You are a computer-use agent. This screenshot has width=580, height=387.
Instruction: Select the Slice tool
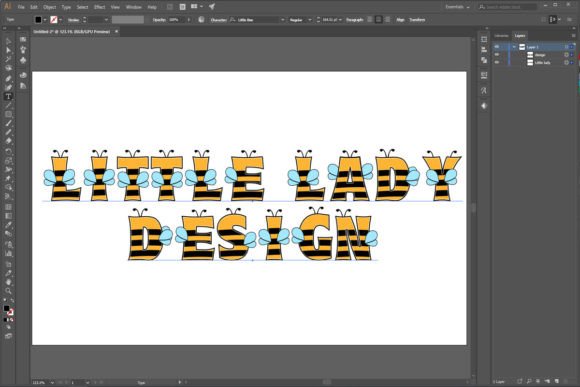coord(8,273)
